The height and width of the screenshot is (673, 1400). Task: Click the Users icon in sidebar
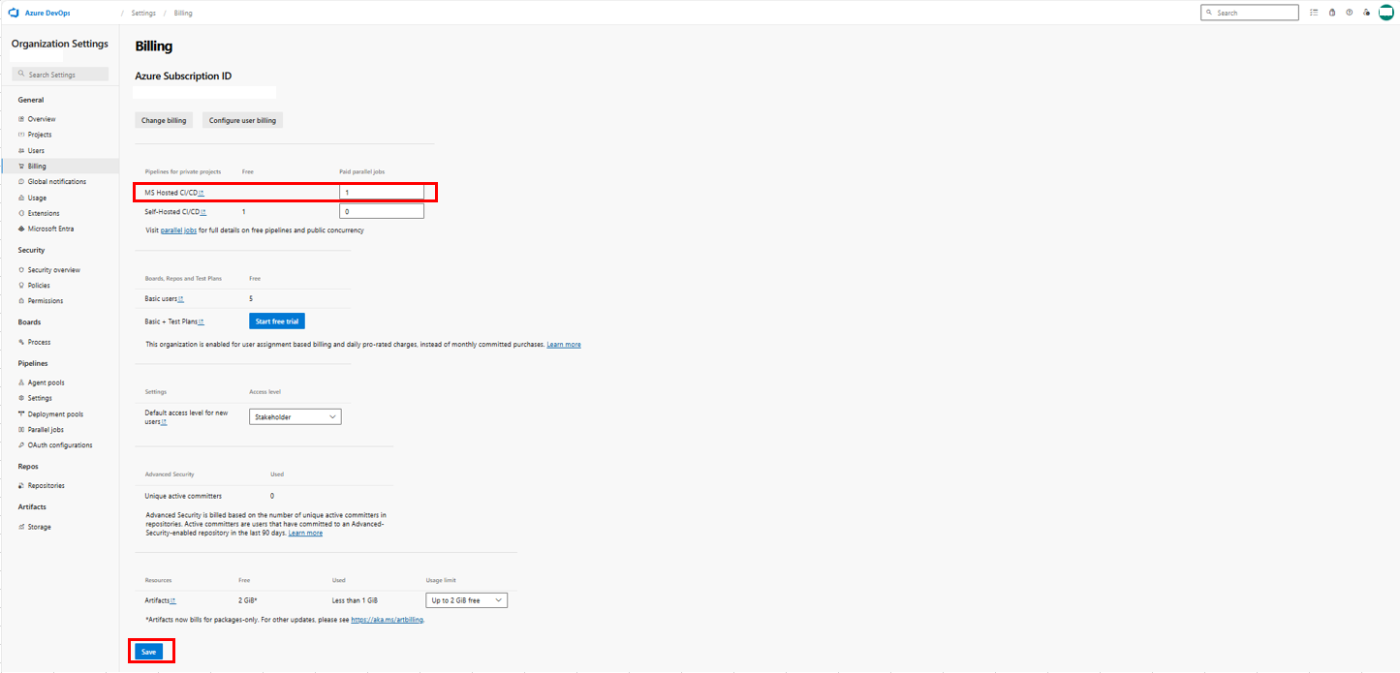[x=21, y=150]
